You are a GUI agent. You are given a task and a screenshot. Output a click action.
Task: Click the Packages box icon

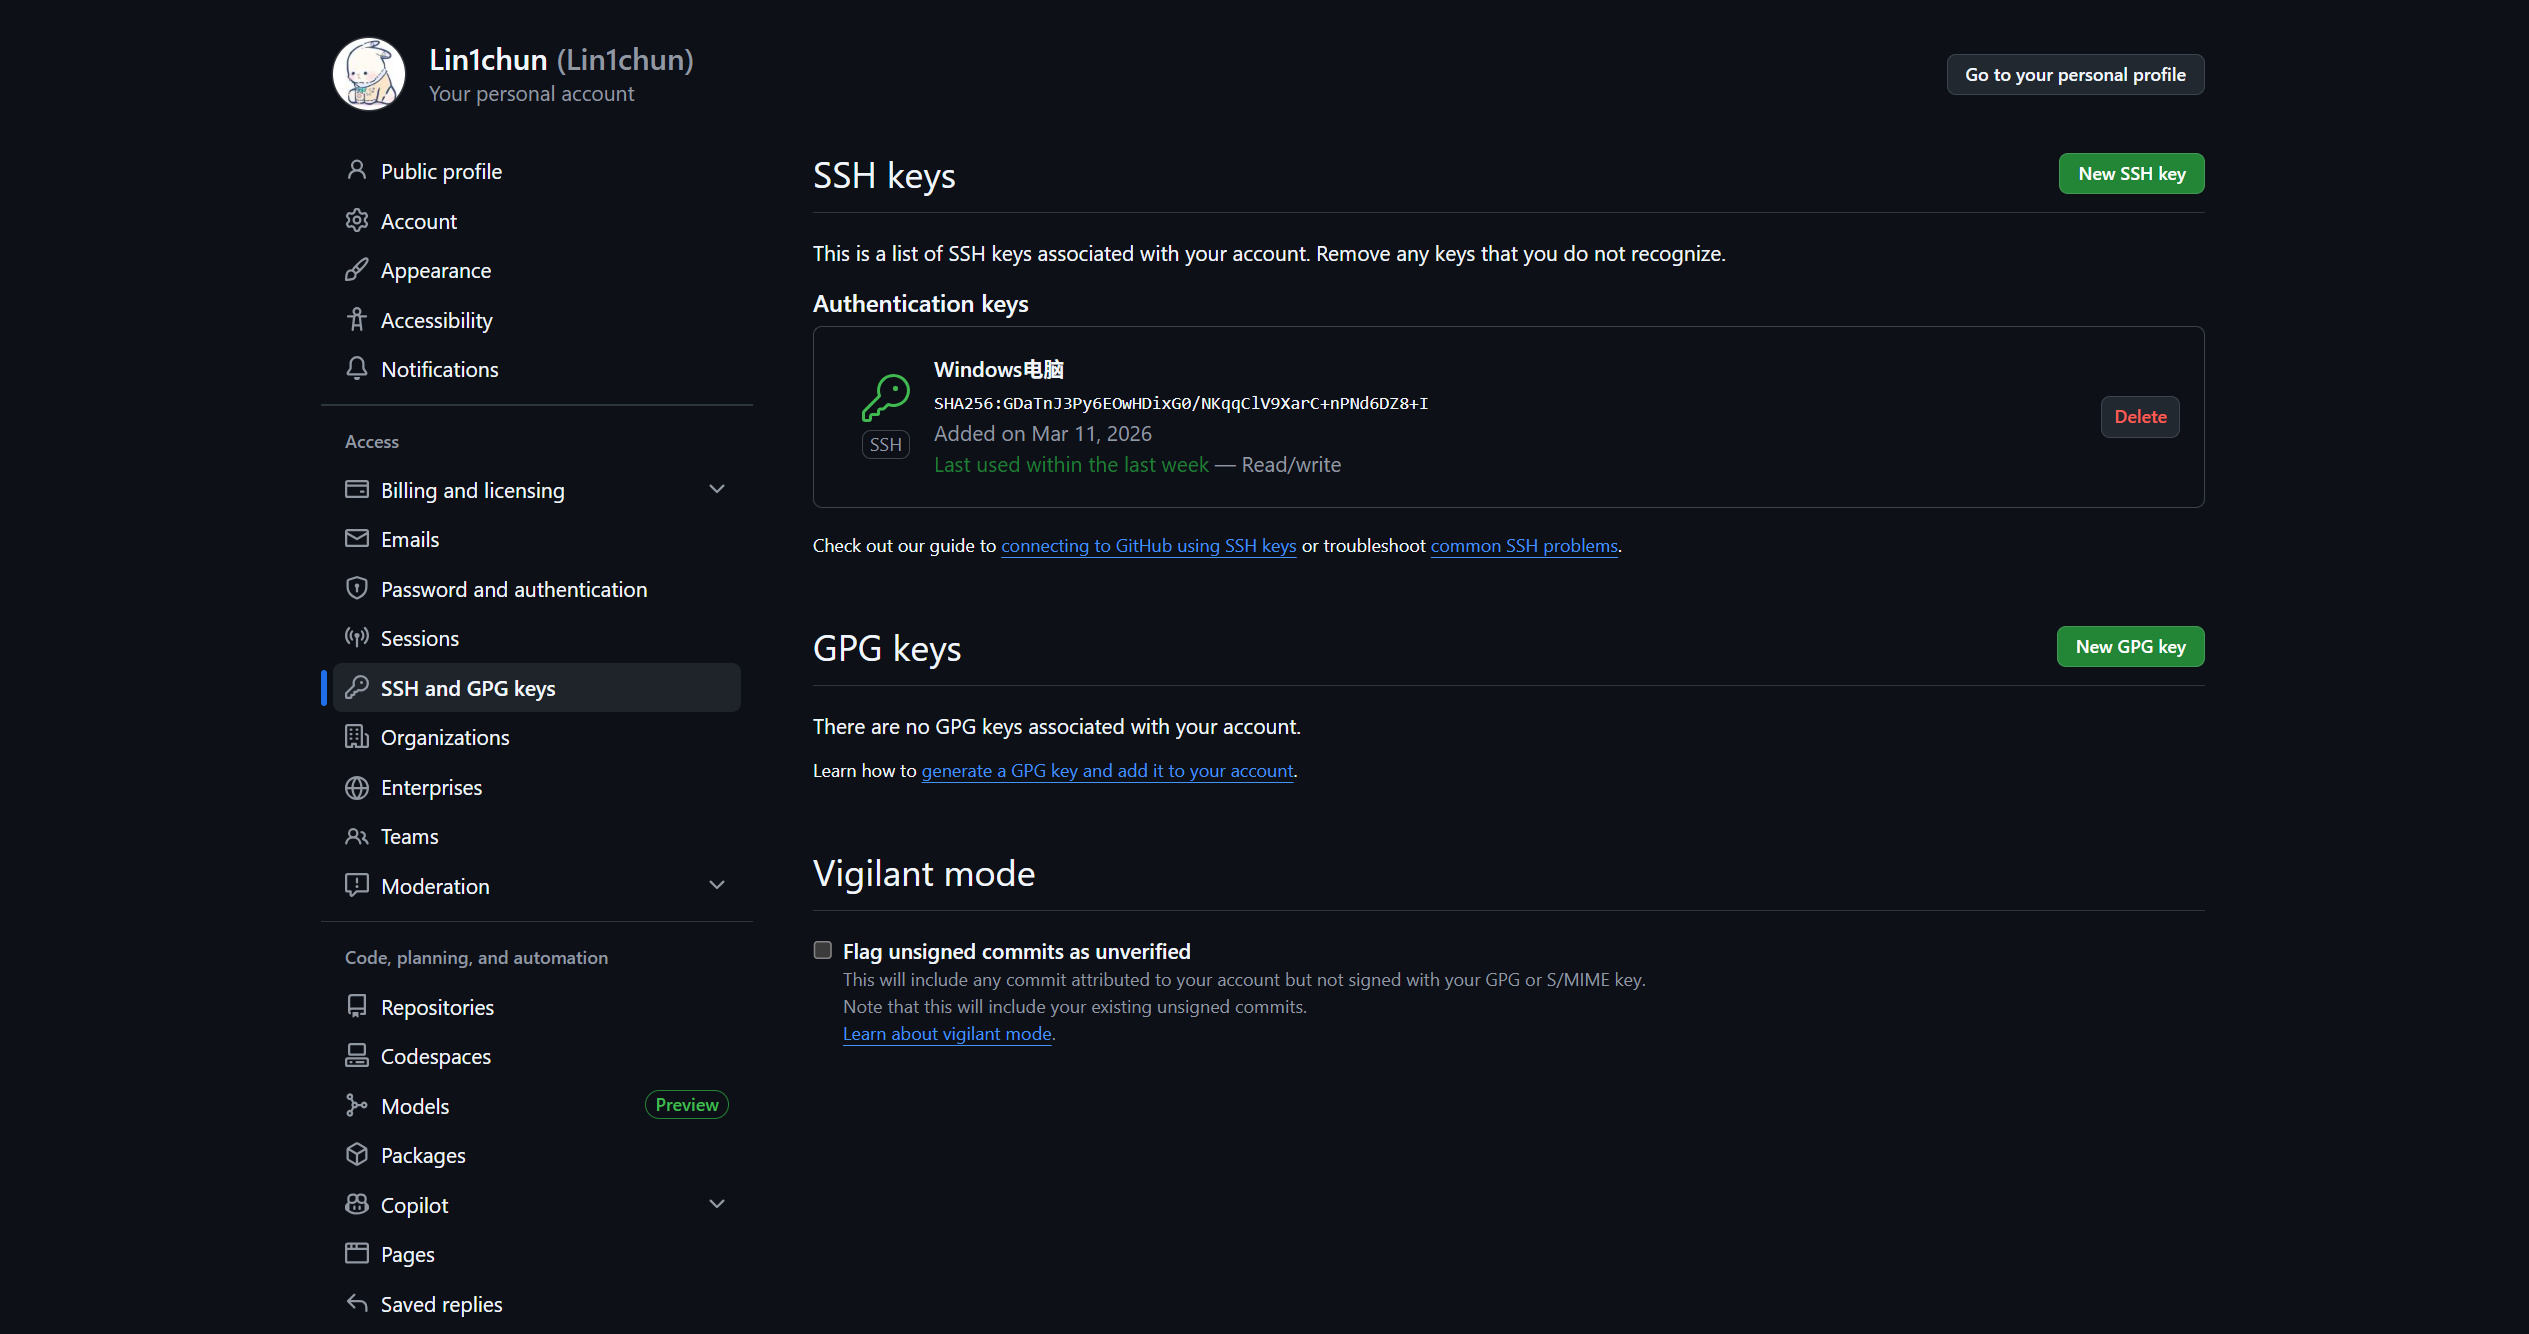pyautogui.click(x=356, y=1155)
